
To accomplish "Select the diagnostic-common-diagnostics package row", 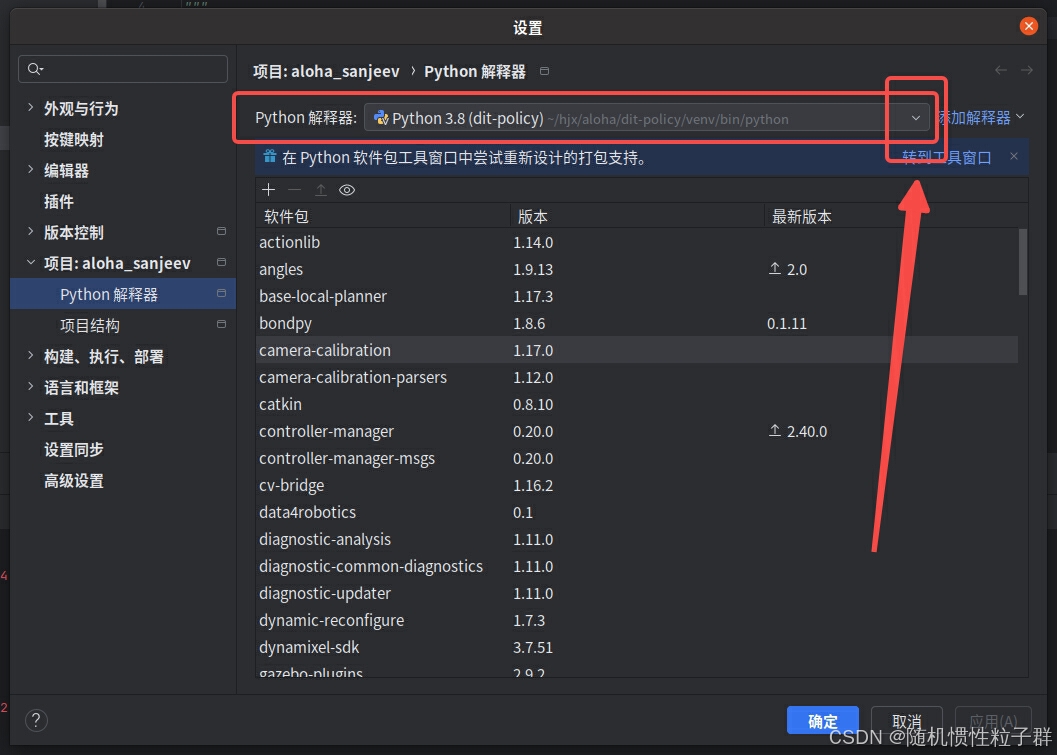I will click(636, 566).
